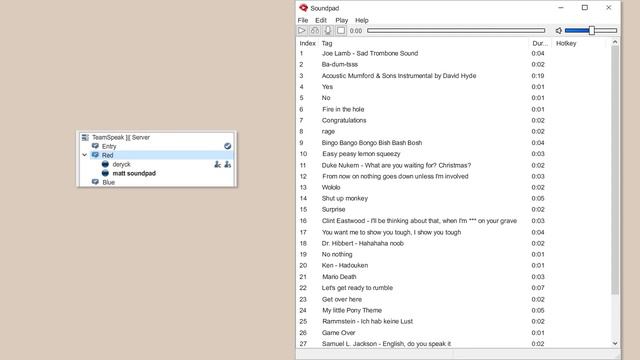Select the 'Congratulations' sound

344,120
